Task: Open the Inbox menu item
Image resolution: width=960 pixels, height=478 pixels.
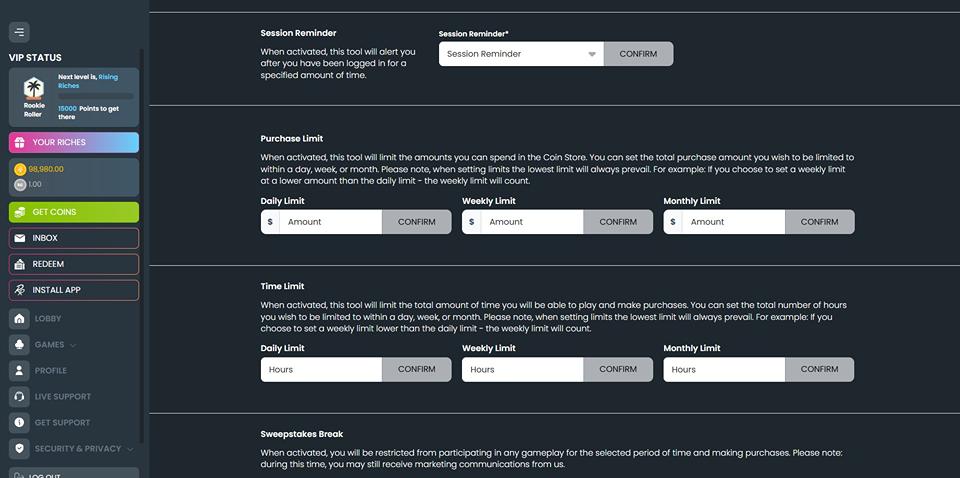Action: coord(73,238)
